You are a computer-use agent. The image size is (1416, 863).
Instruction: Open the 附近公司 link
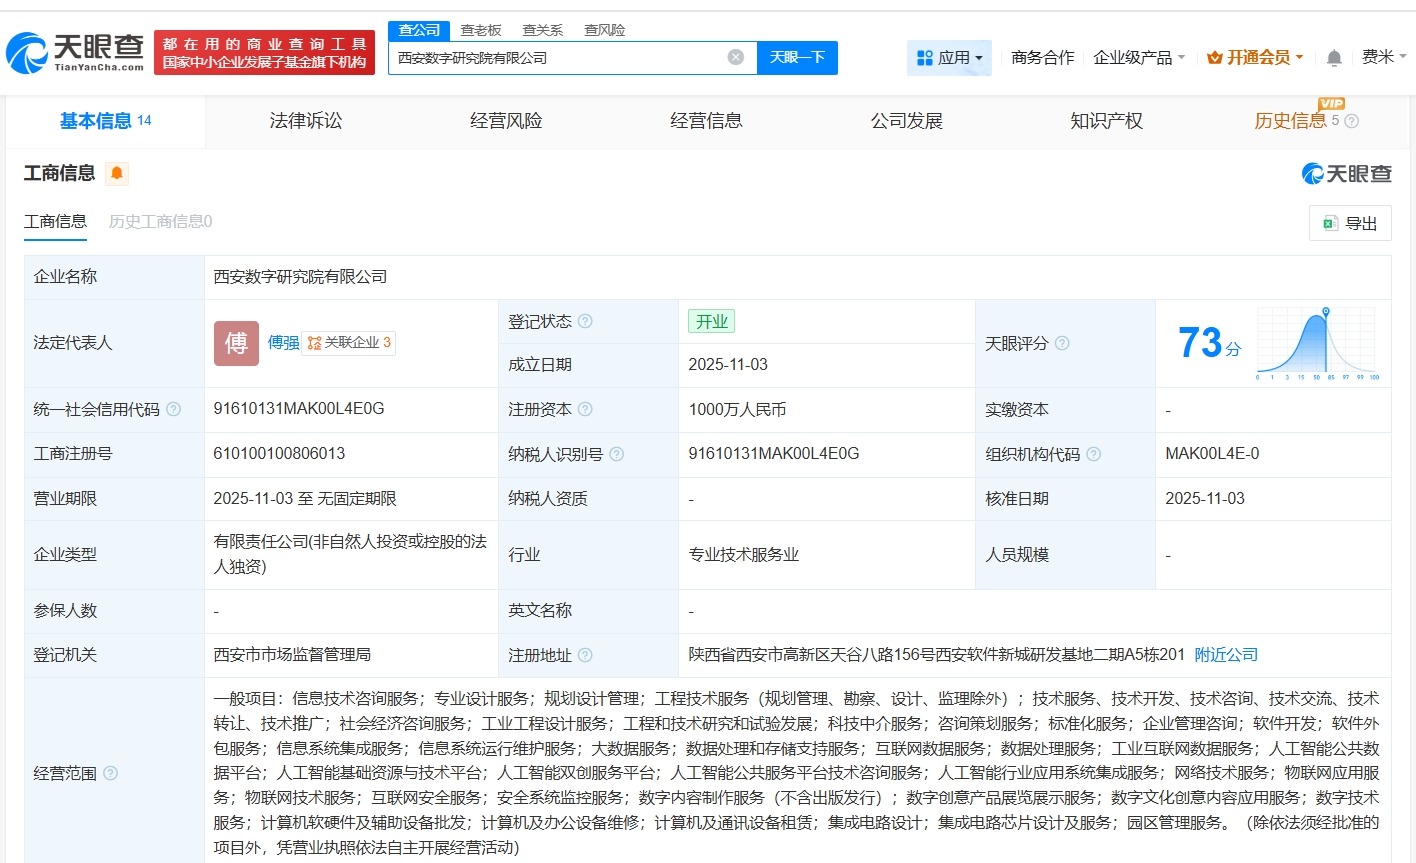(1227, 655)
